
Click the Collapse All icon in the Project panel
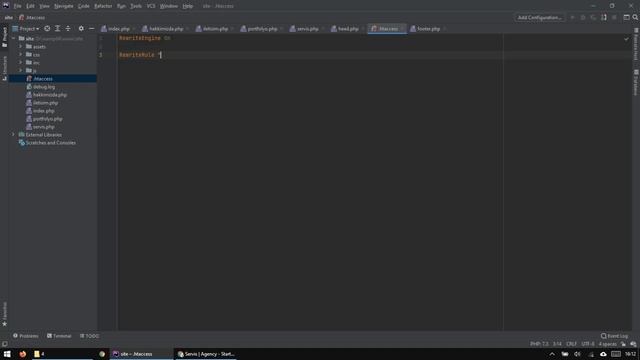[68, 29]
